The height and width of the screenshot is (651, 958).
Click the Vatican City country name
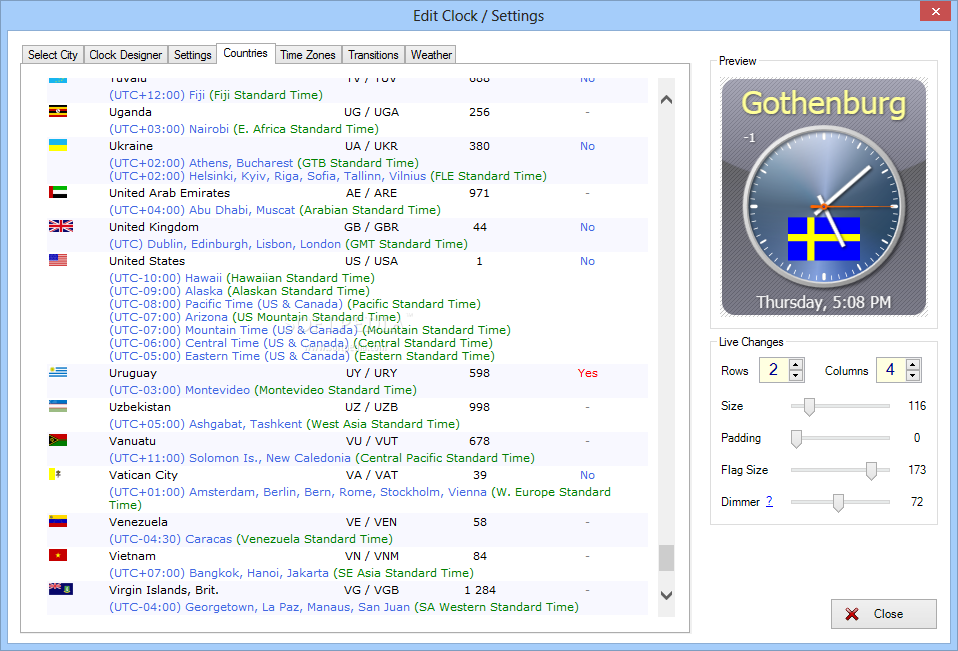[144, 475]
